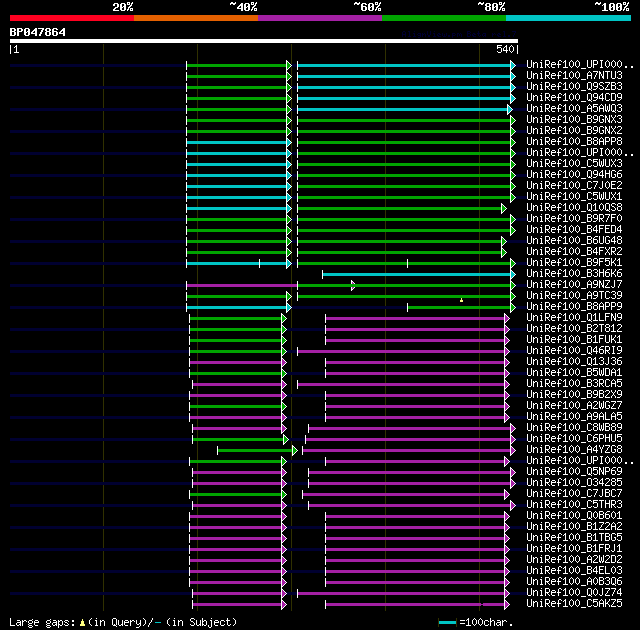Click the UniRef100_B8APP9 label

click(574, 307)
